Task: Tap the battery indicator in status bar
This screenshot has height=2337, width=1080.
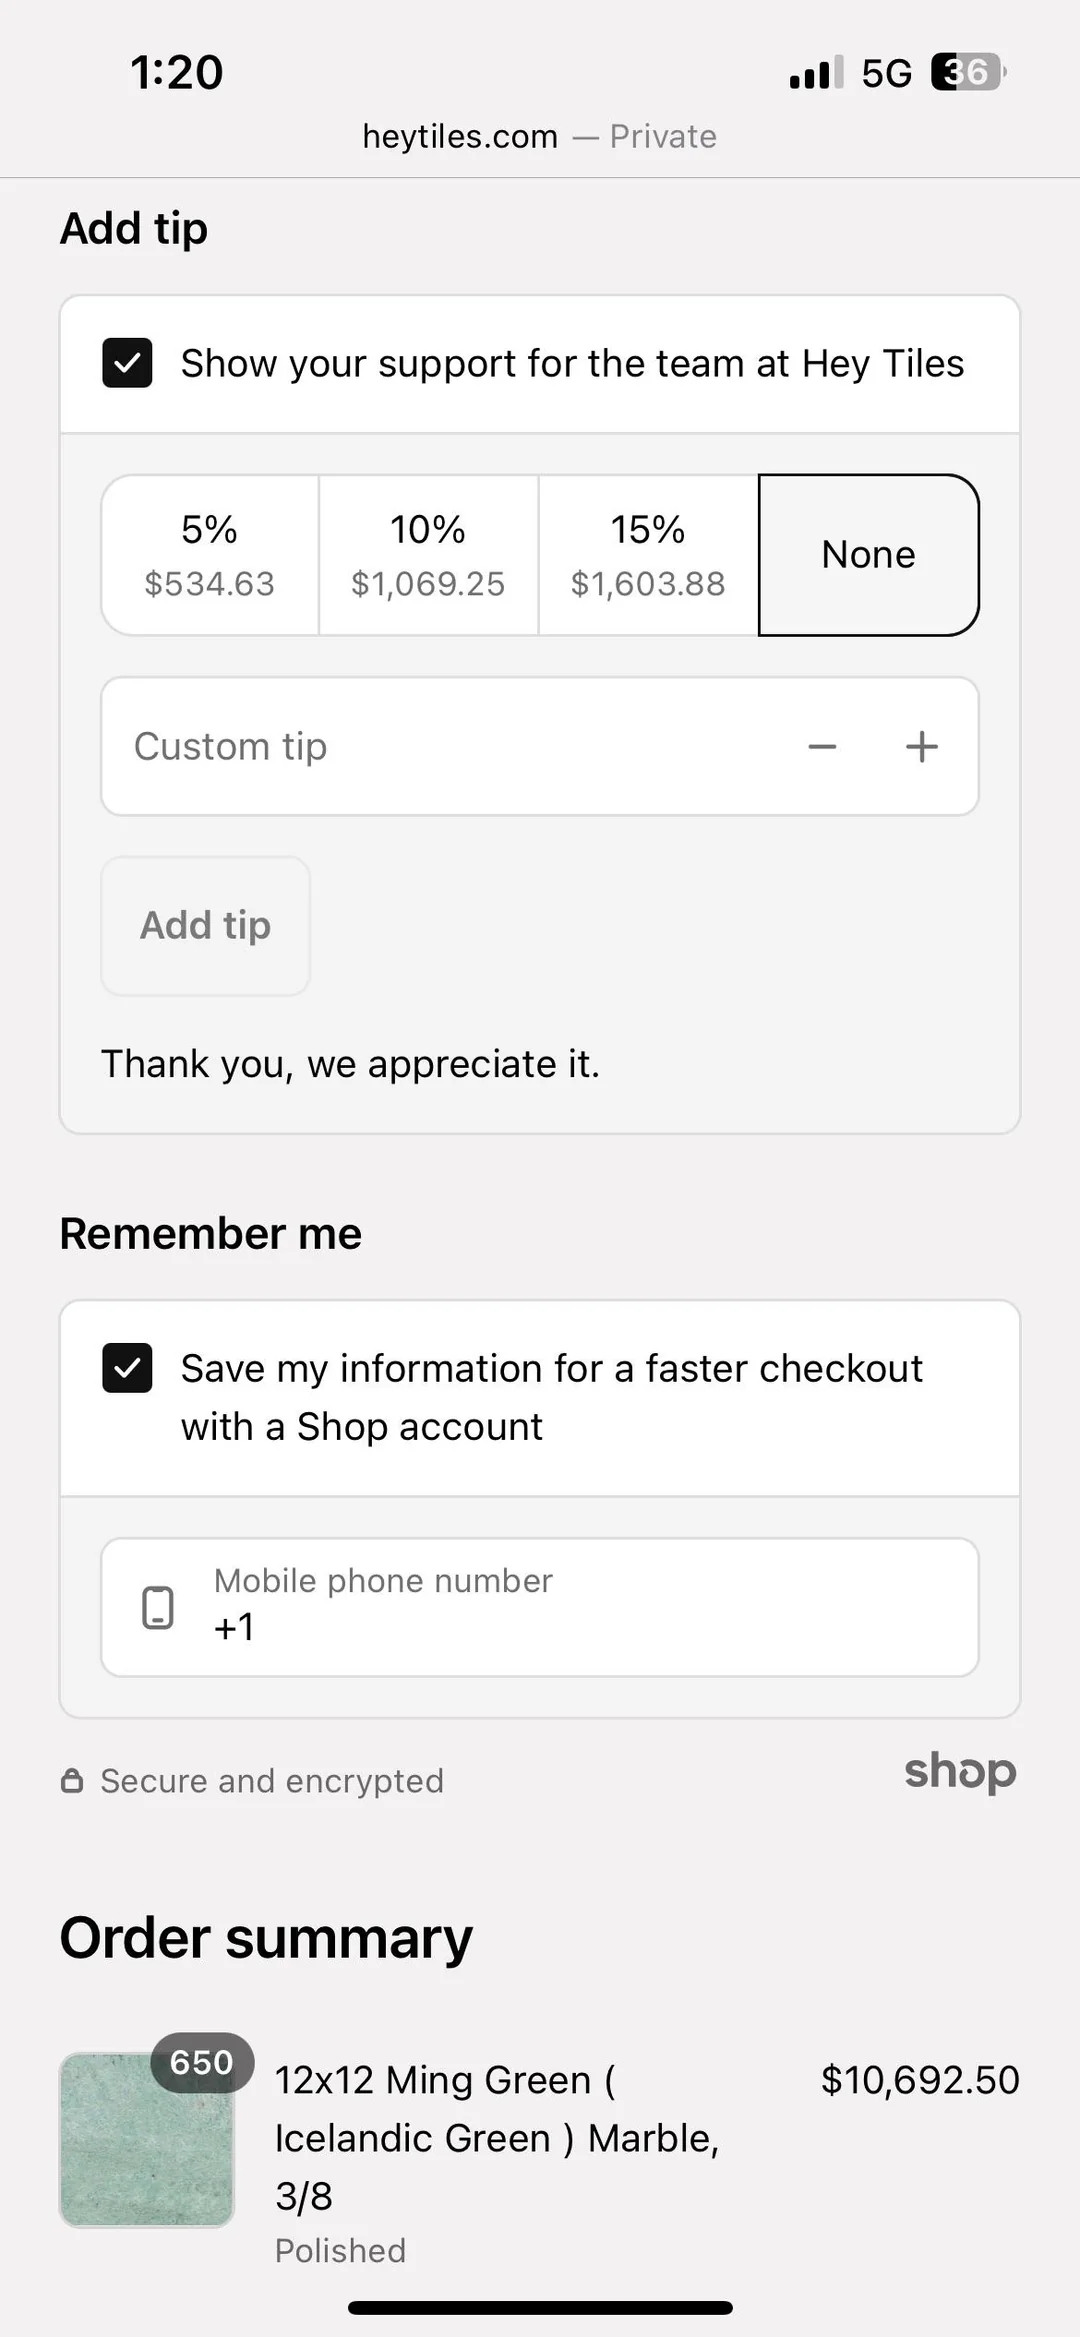Action: pyautogui.click(x=967, y=72)
